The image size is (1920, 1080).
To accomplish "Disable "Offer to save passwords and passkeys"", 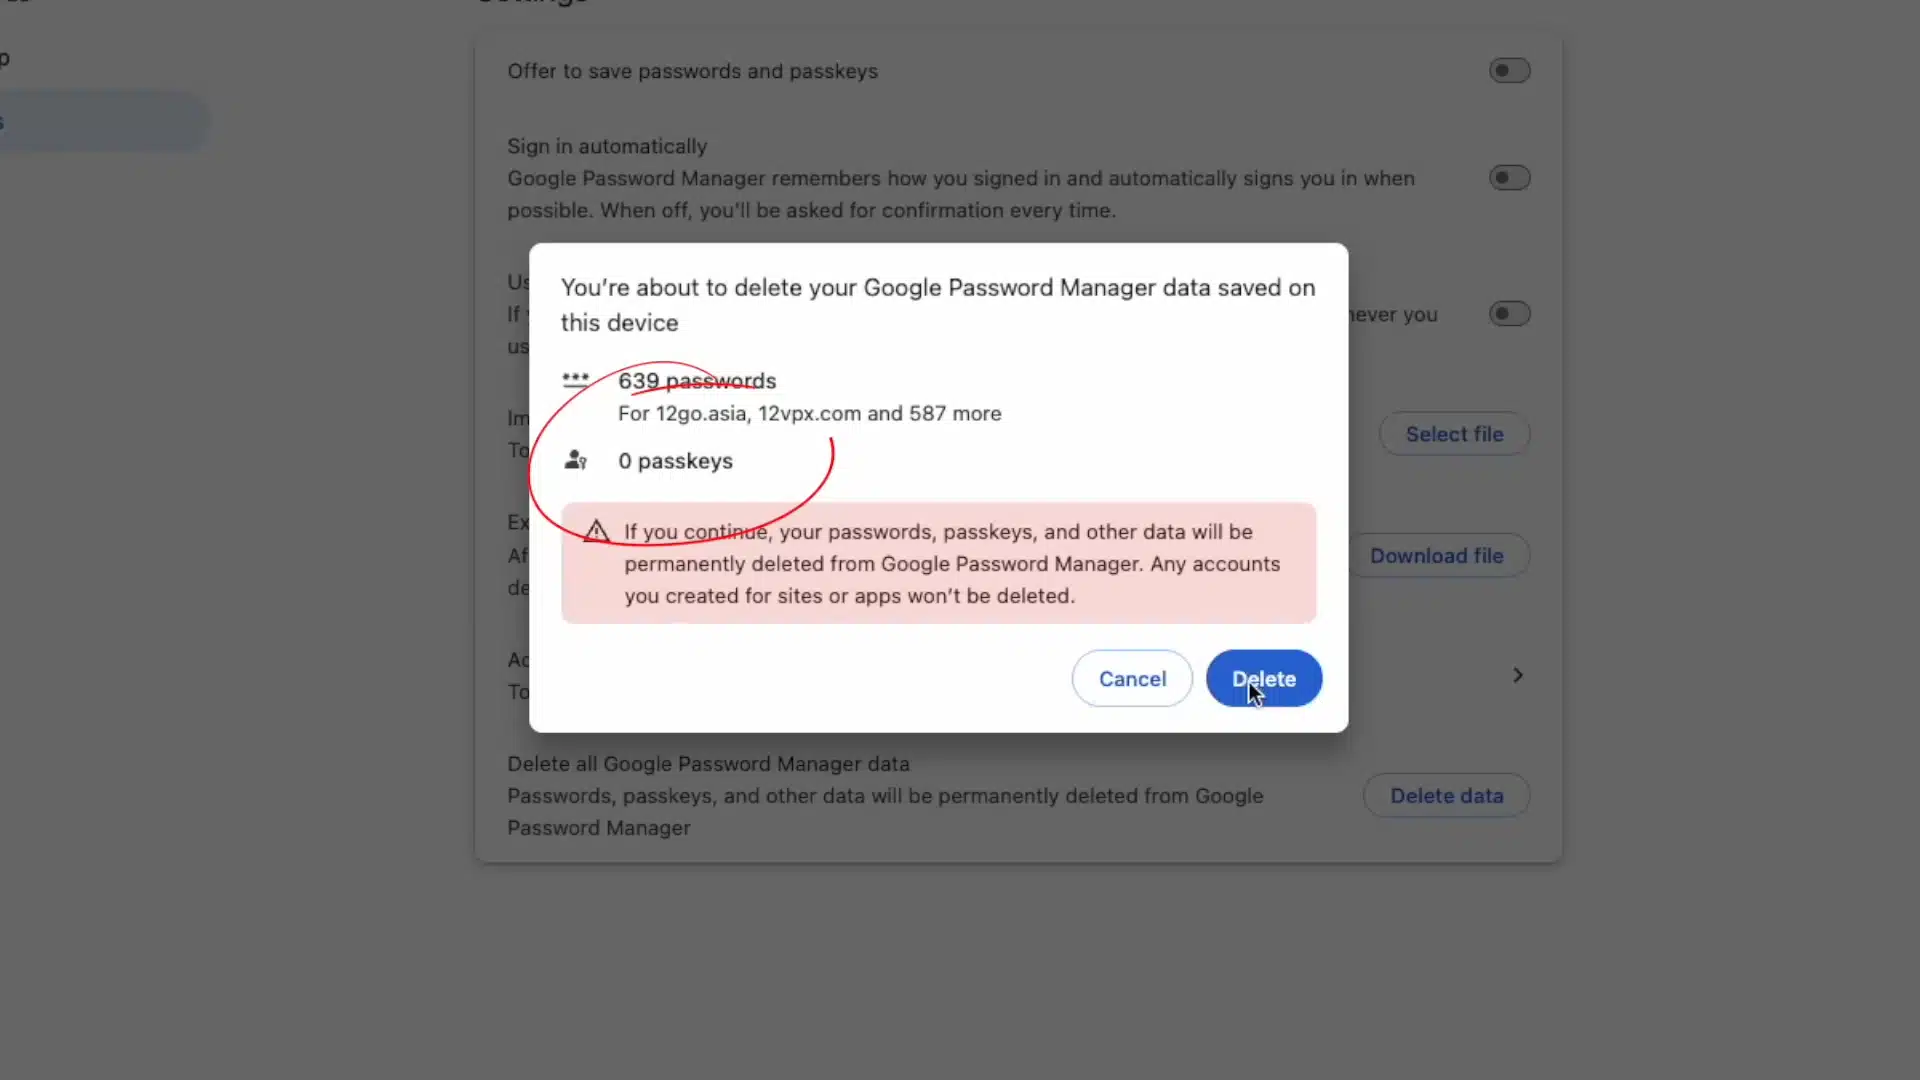I will pos(1508,70).
